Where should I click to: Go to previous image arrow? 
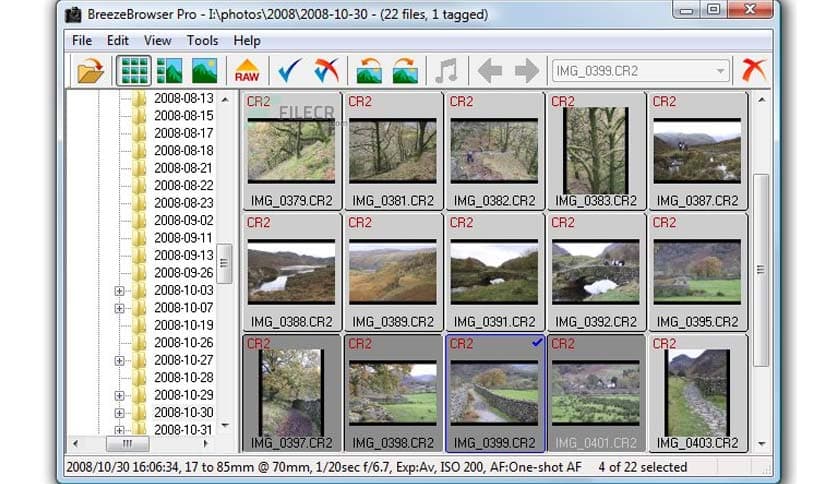(489, 70)
